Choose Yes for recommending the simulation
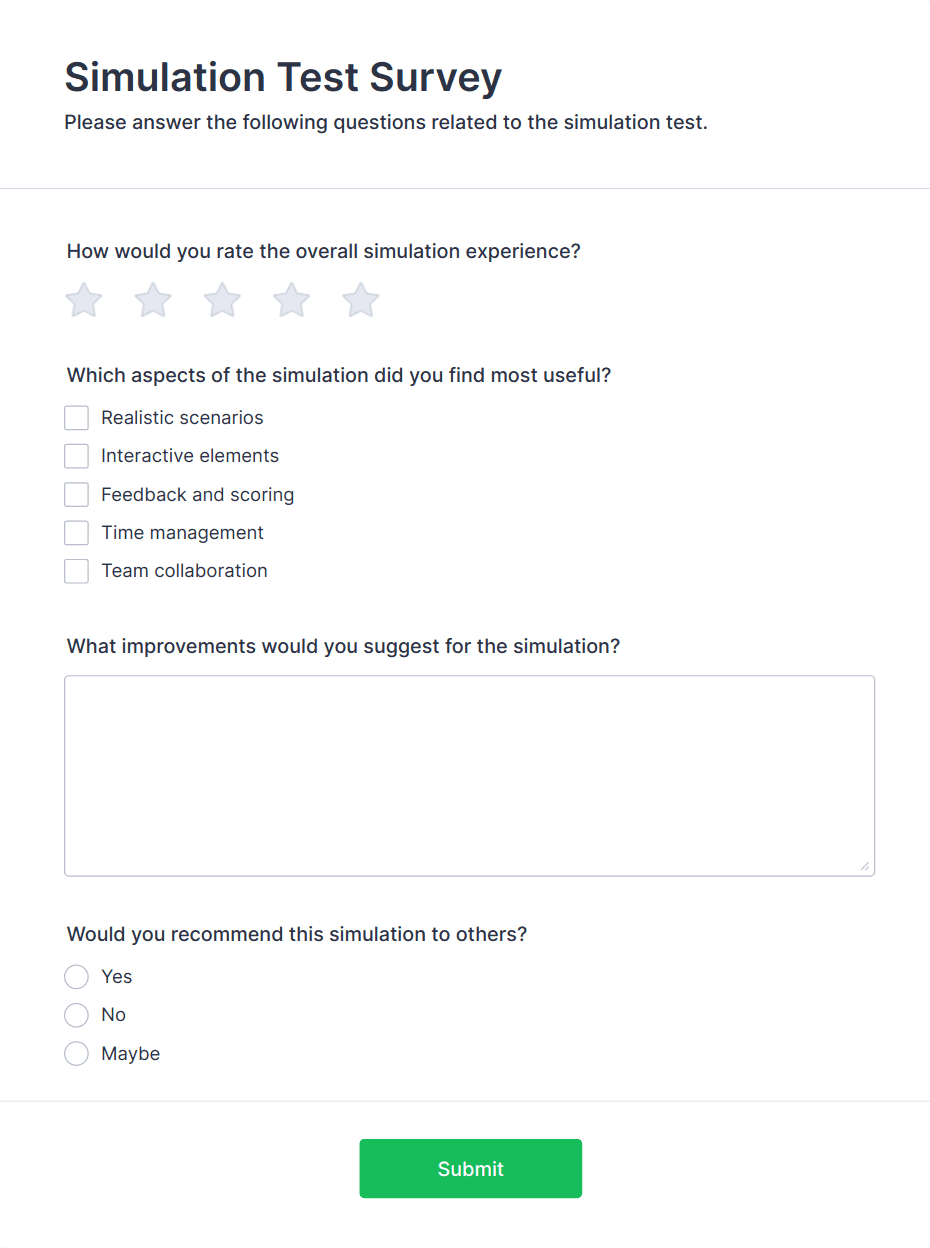This screenshot has width=930, height=1248. [77, 977]
